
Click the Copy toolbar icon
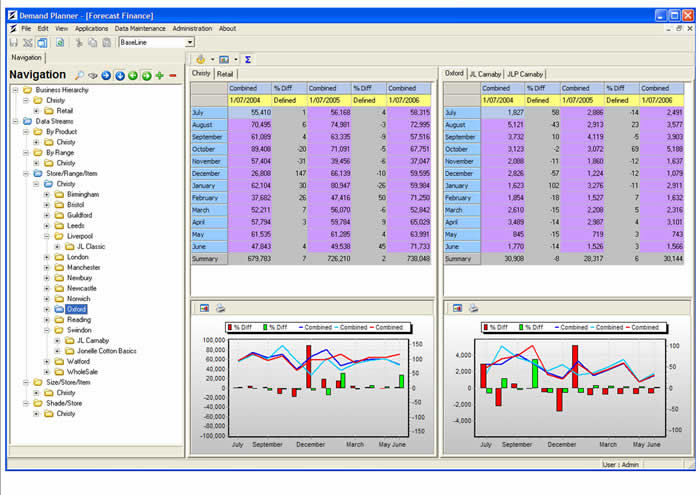(x=92, y=42)
